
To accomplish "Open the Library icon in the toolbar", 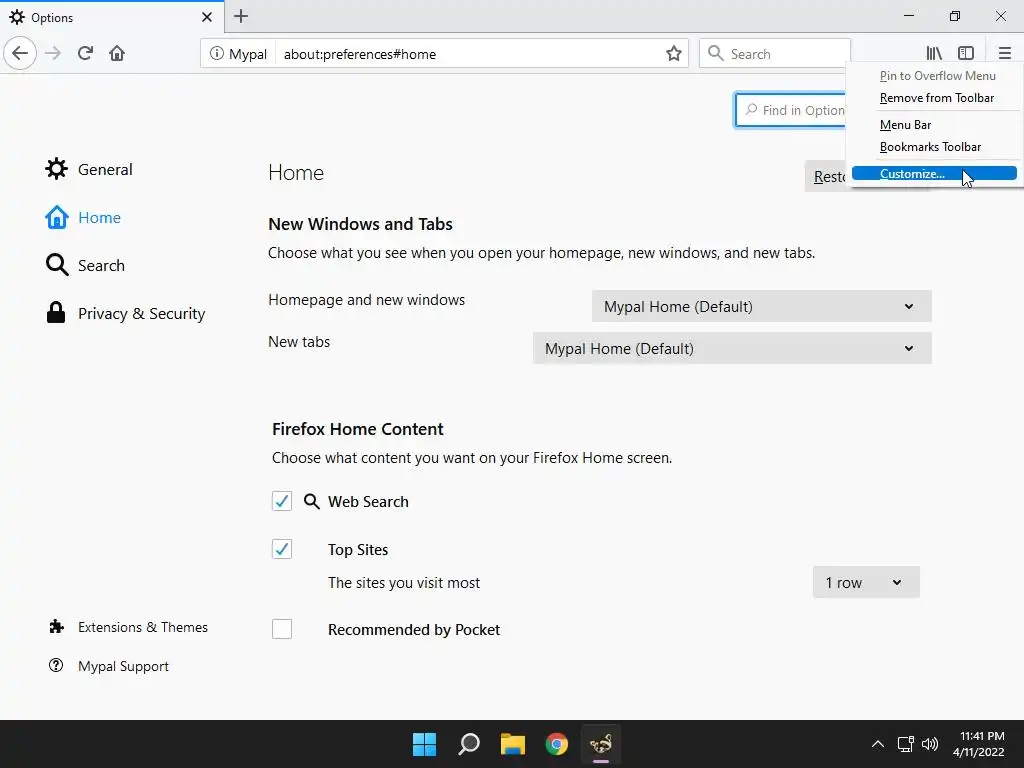I will pyautogui.click(x=934, y=53).
